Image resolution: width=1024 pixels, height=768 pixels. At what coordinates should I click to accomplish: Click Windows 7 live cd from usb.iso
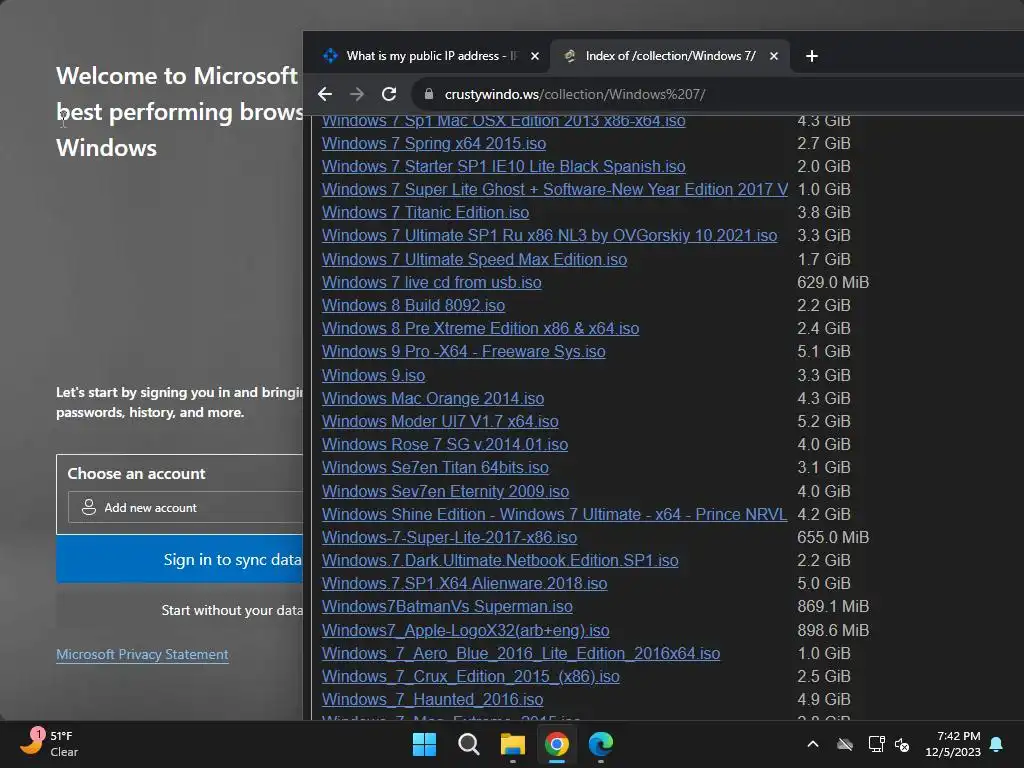click(x=432, y=282)
